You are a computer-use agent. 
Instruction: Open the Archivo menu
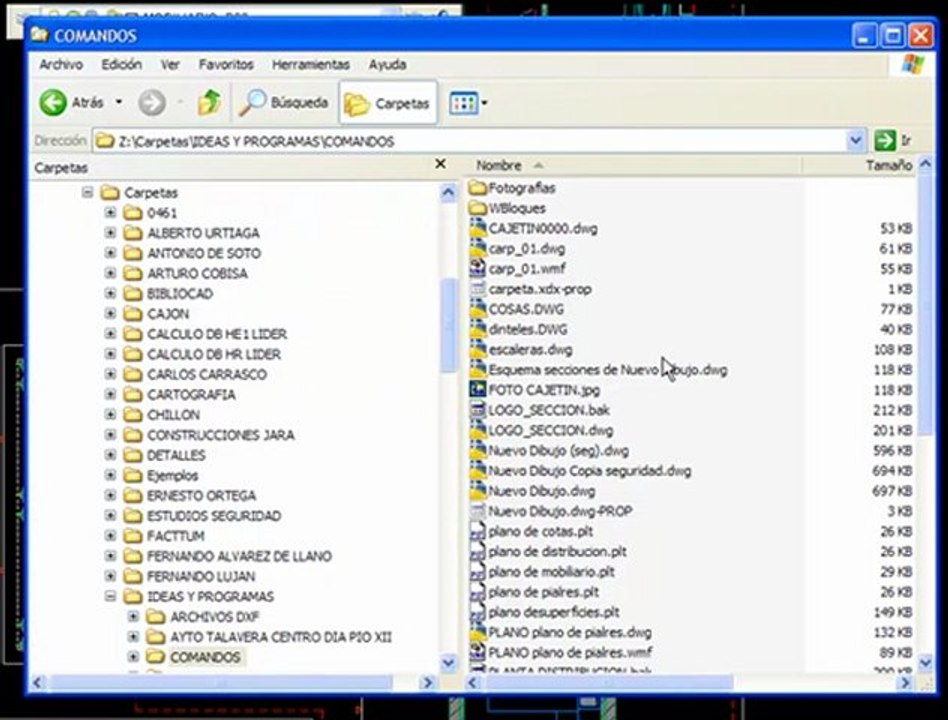61,64
